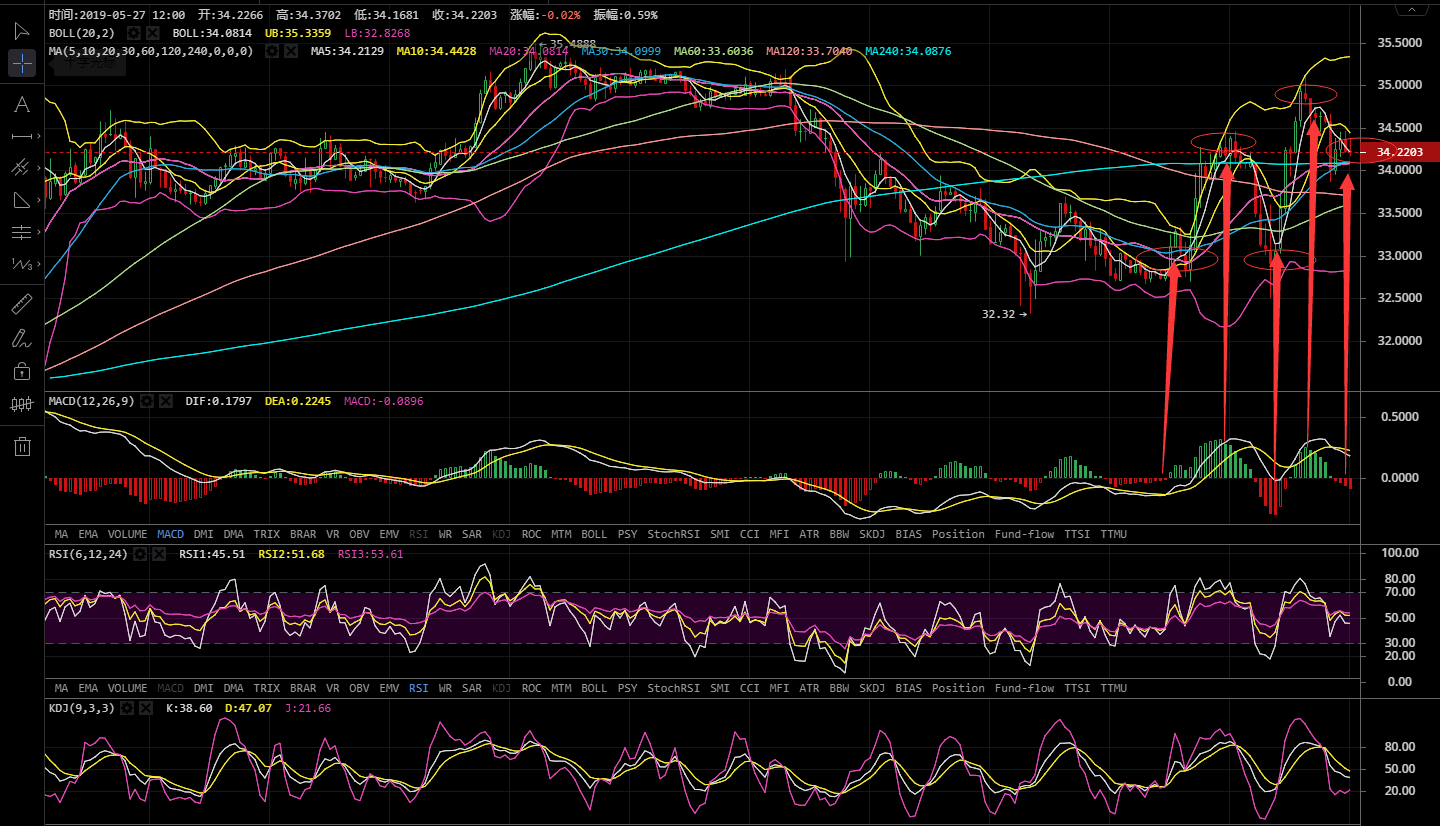1440x826 pixels.
Task: Switch MACD pane to MA indicator
Action: click(x=61, y=534)
